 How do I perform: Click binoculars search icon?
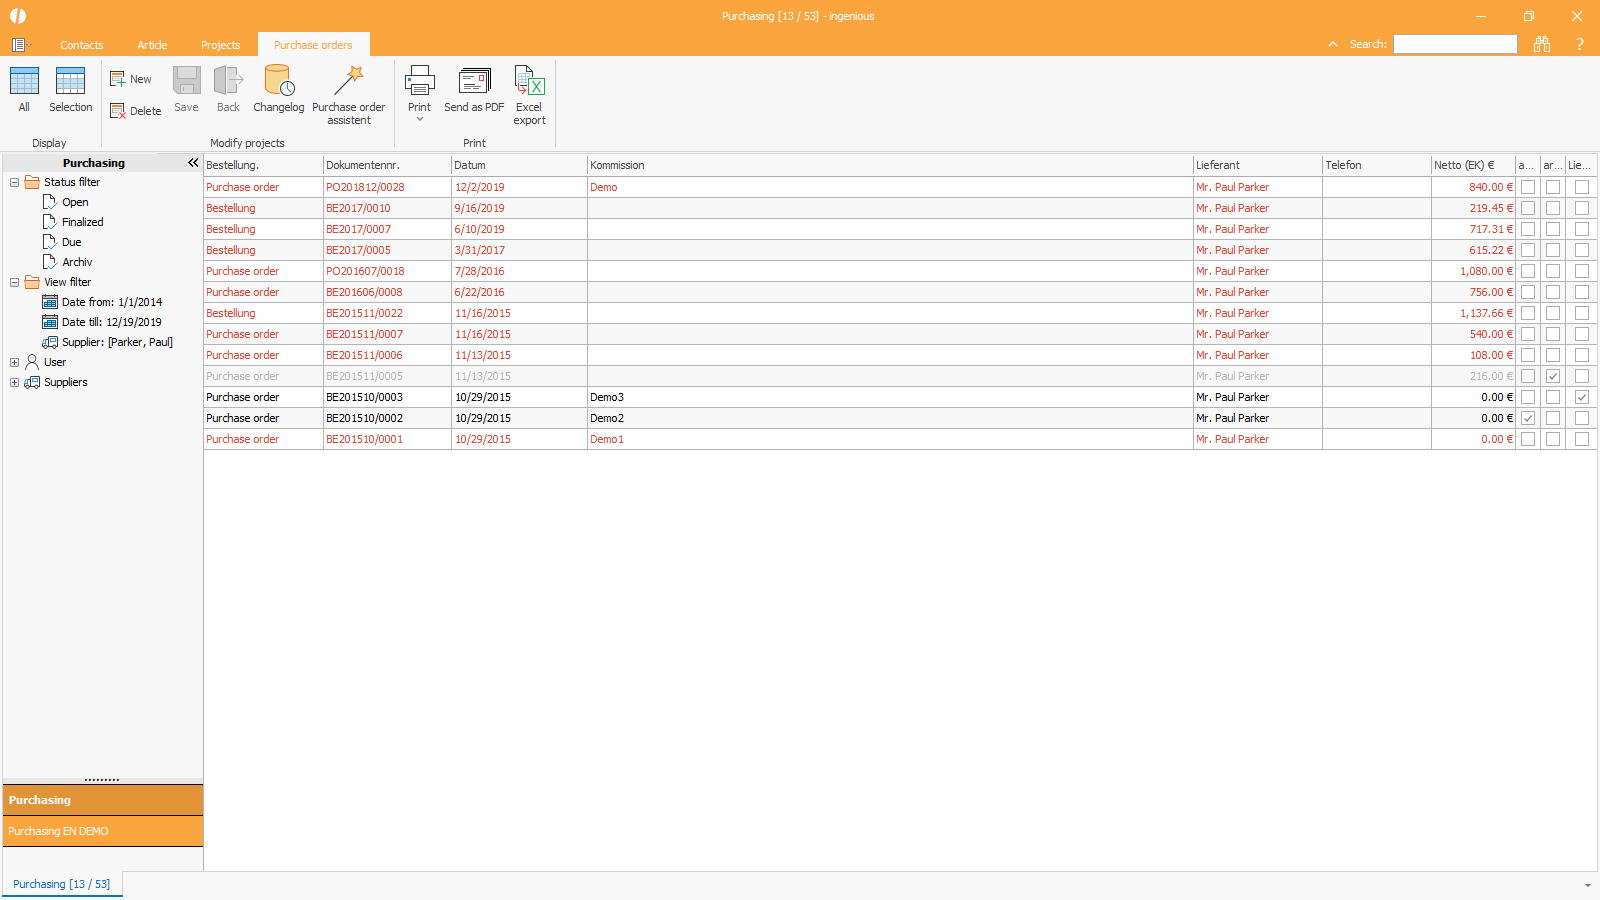[1542, 44]
